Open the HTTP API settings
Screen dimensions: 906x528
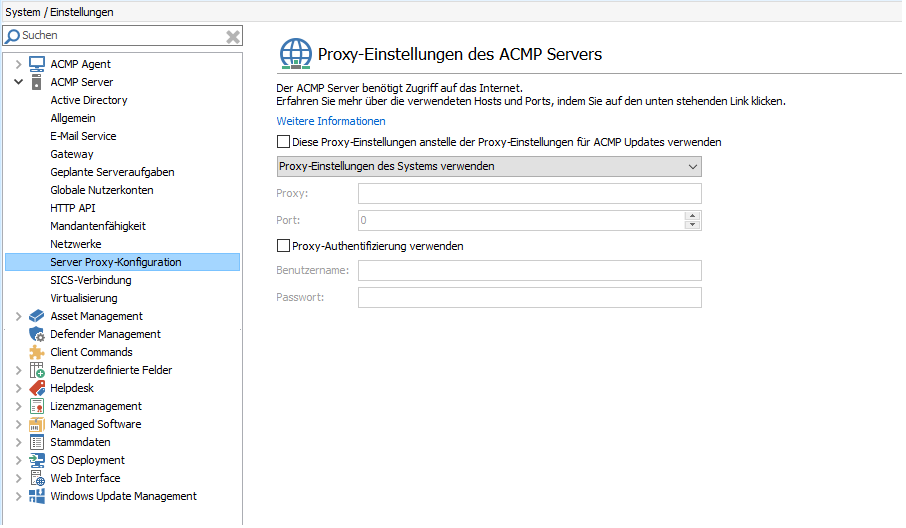[x=73, y=208]
